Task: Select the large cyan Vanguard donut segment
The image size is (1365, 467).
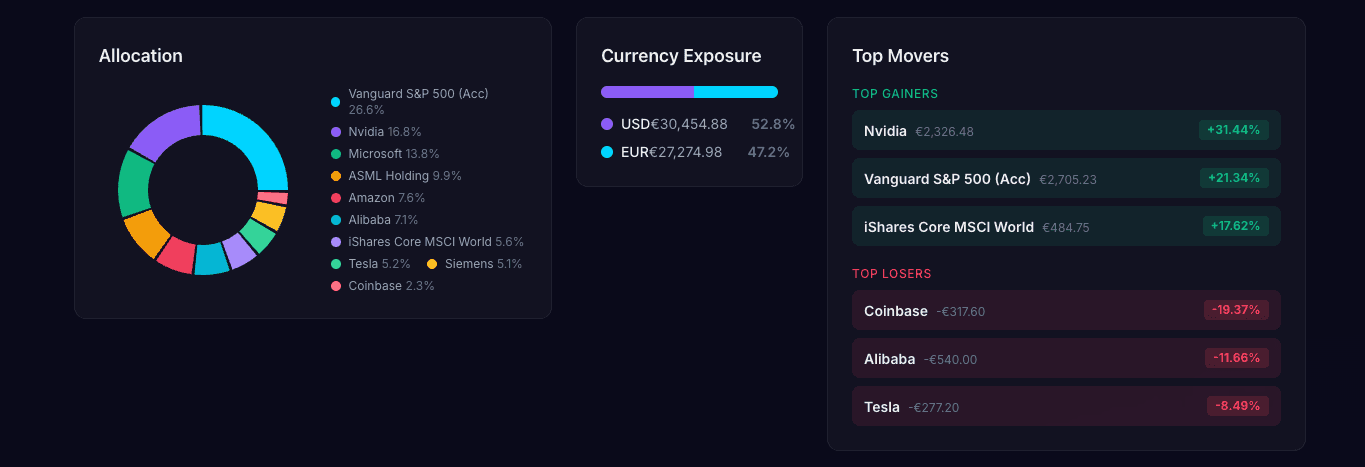Action: pos(255,140)
